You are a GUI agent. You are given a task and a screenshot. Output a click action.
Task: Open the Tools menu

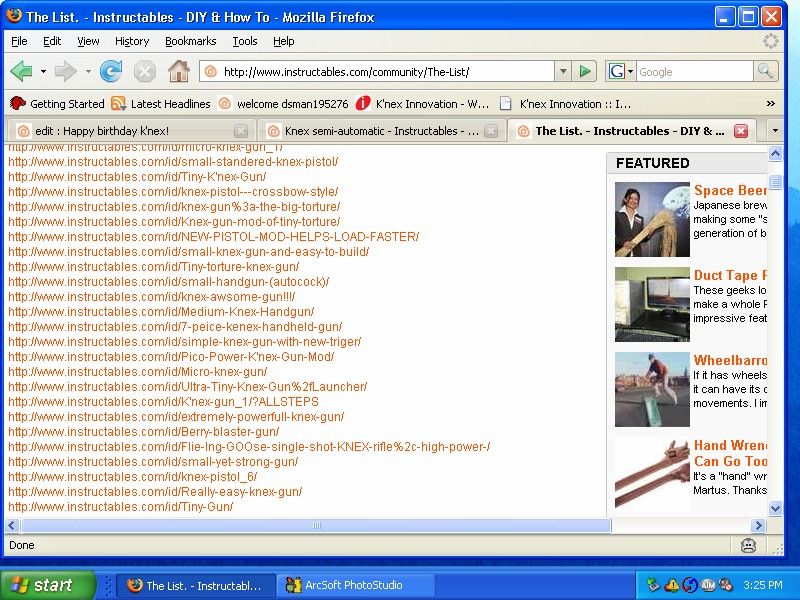(245, 41)
